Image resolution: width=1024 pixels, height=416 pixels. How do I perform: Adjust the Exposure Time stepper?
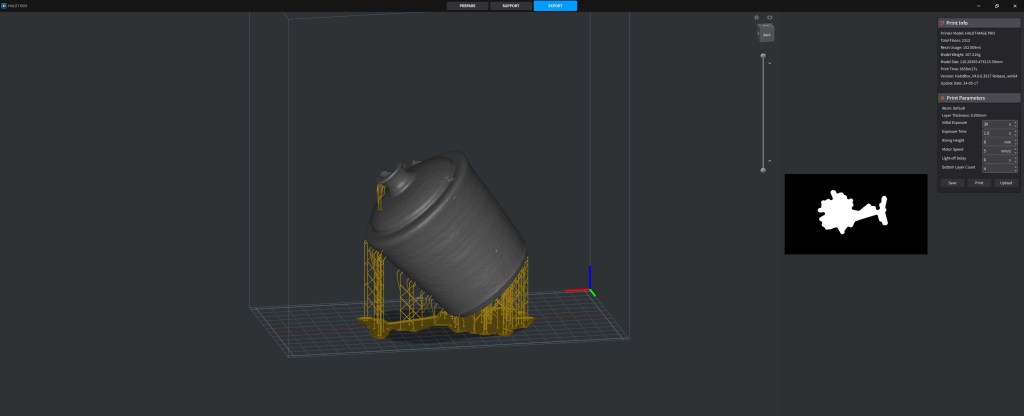coord(1014,132)
